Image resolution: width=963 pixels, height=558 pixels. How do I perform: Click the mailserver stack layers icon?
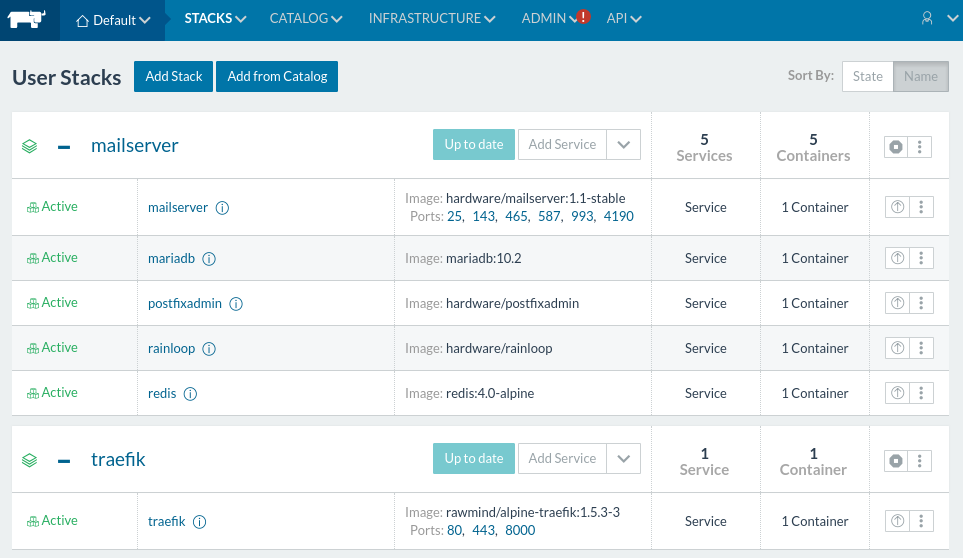(29, 146)
